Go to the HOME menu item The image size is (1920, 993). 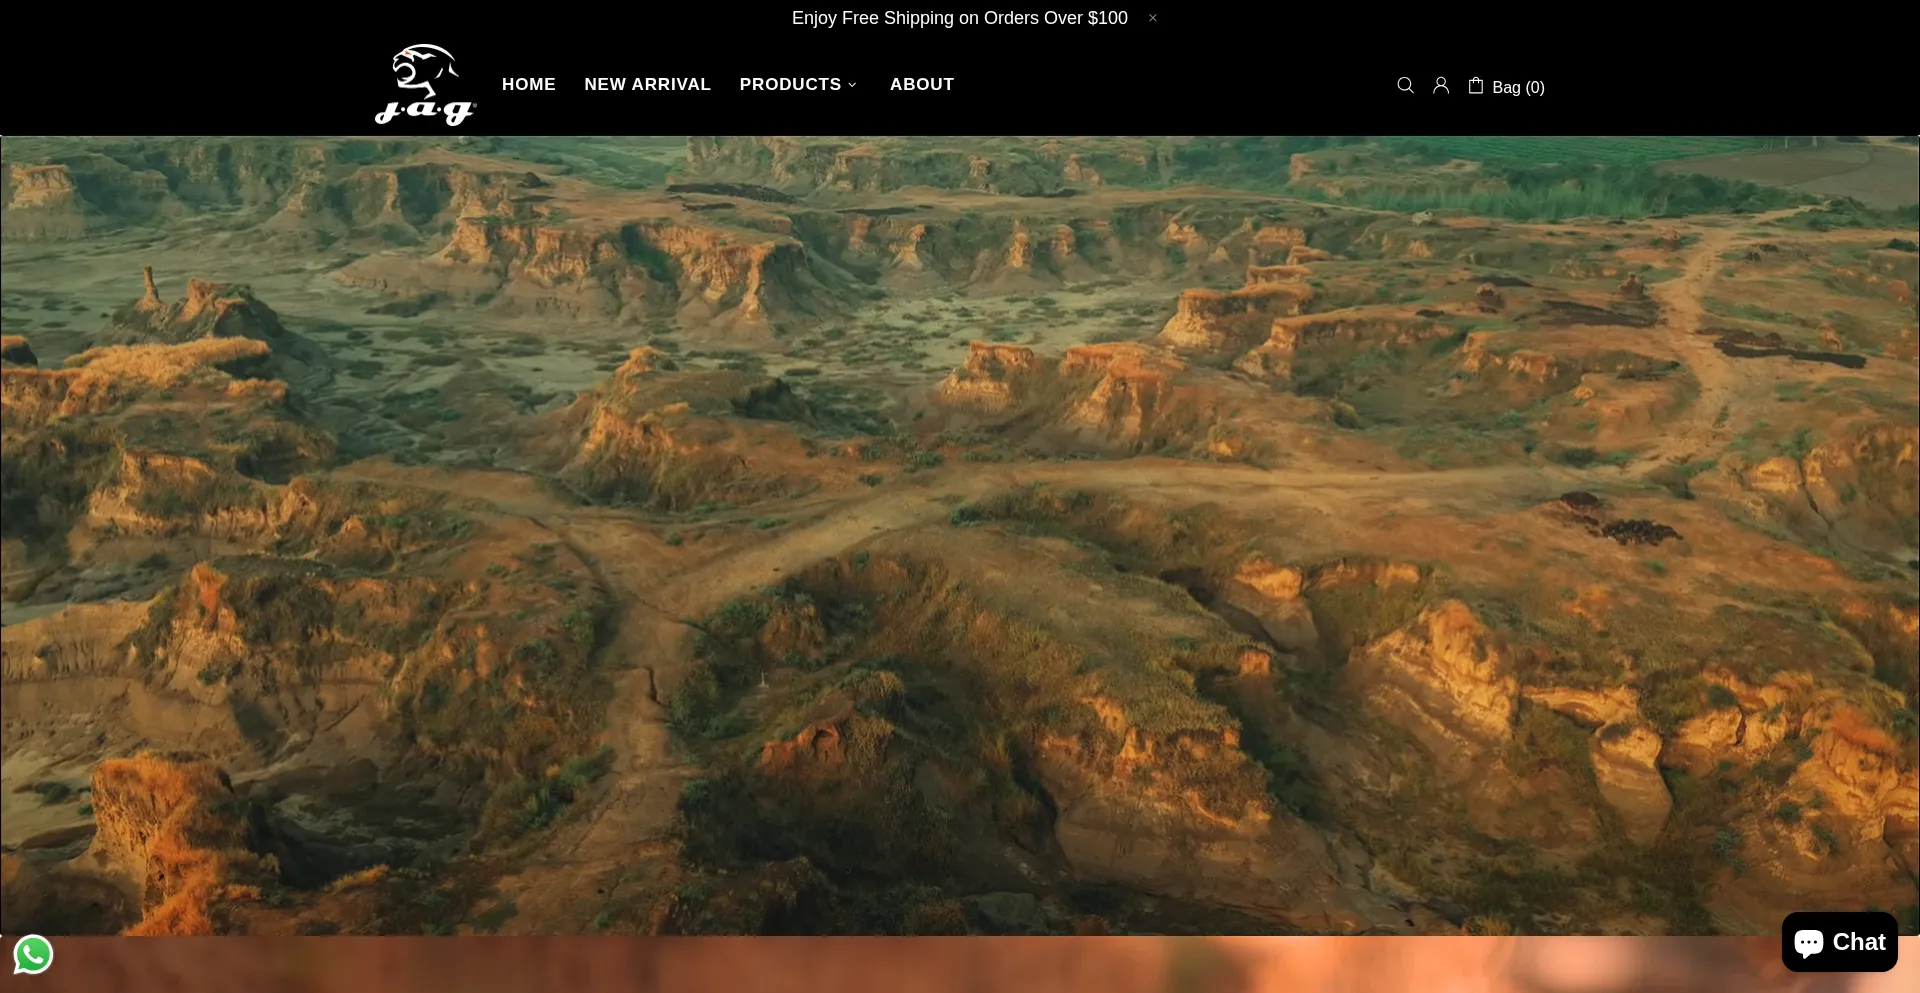(x=528, y=84)
